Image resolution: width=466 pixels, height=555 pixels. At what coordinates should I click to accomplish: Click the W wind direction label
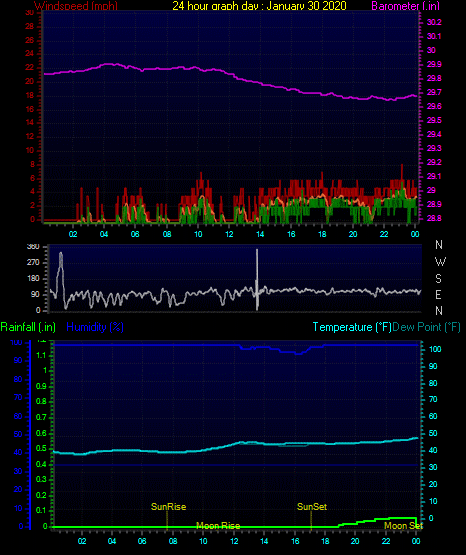tap(440, 262)
